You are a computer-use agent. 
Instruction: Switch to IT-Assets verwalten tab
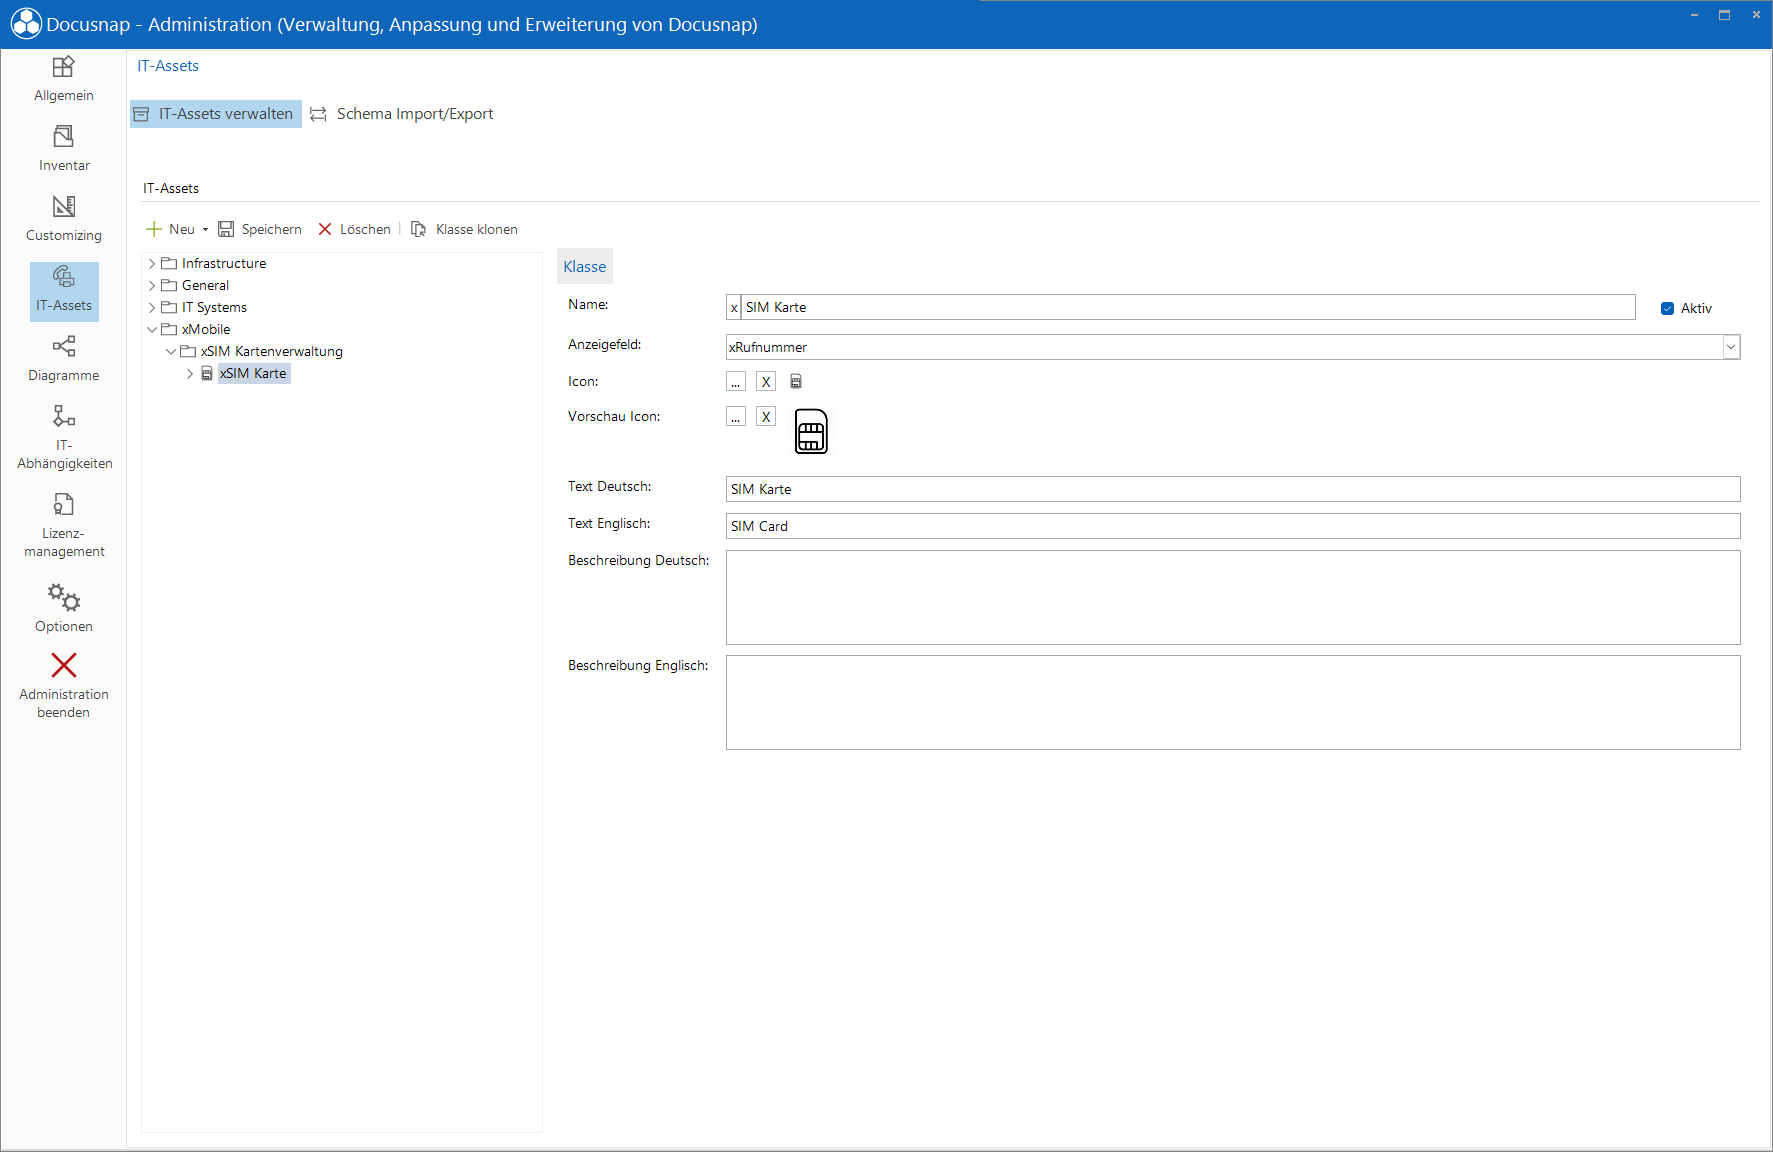[x=215, y=114]
